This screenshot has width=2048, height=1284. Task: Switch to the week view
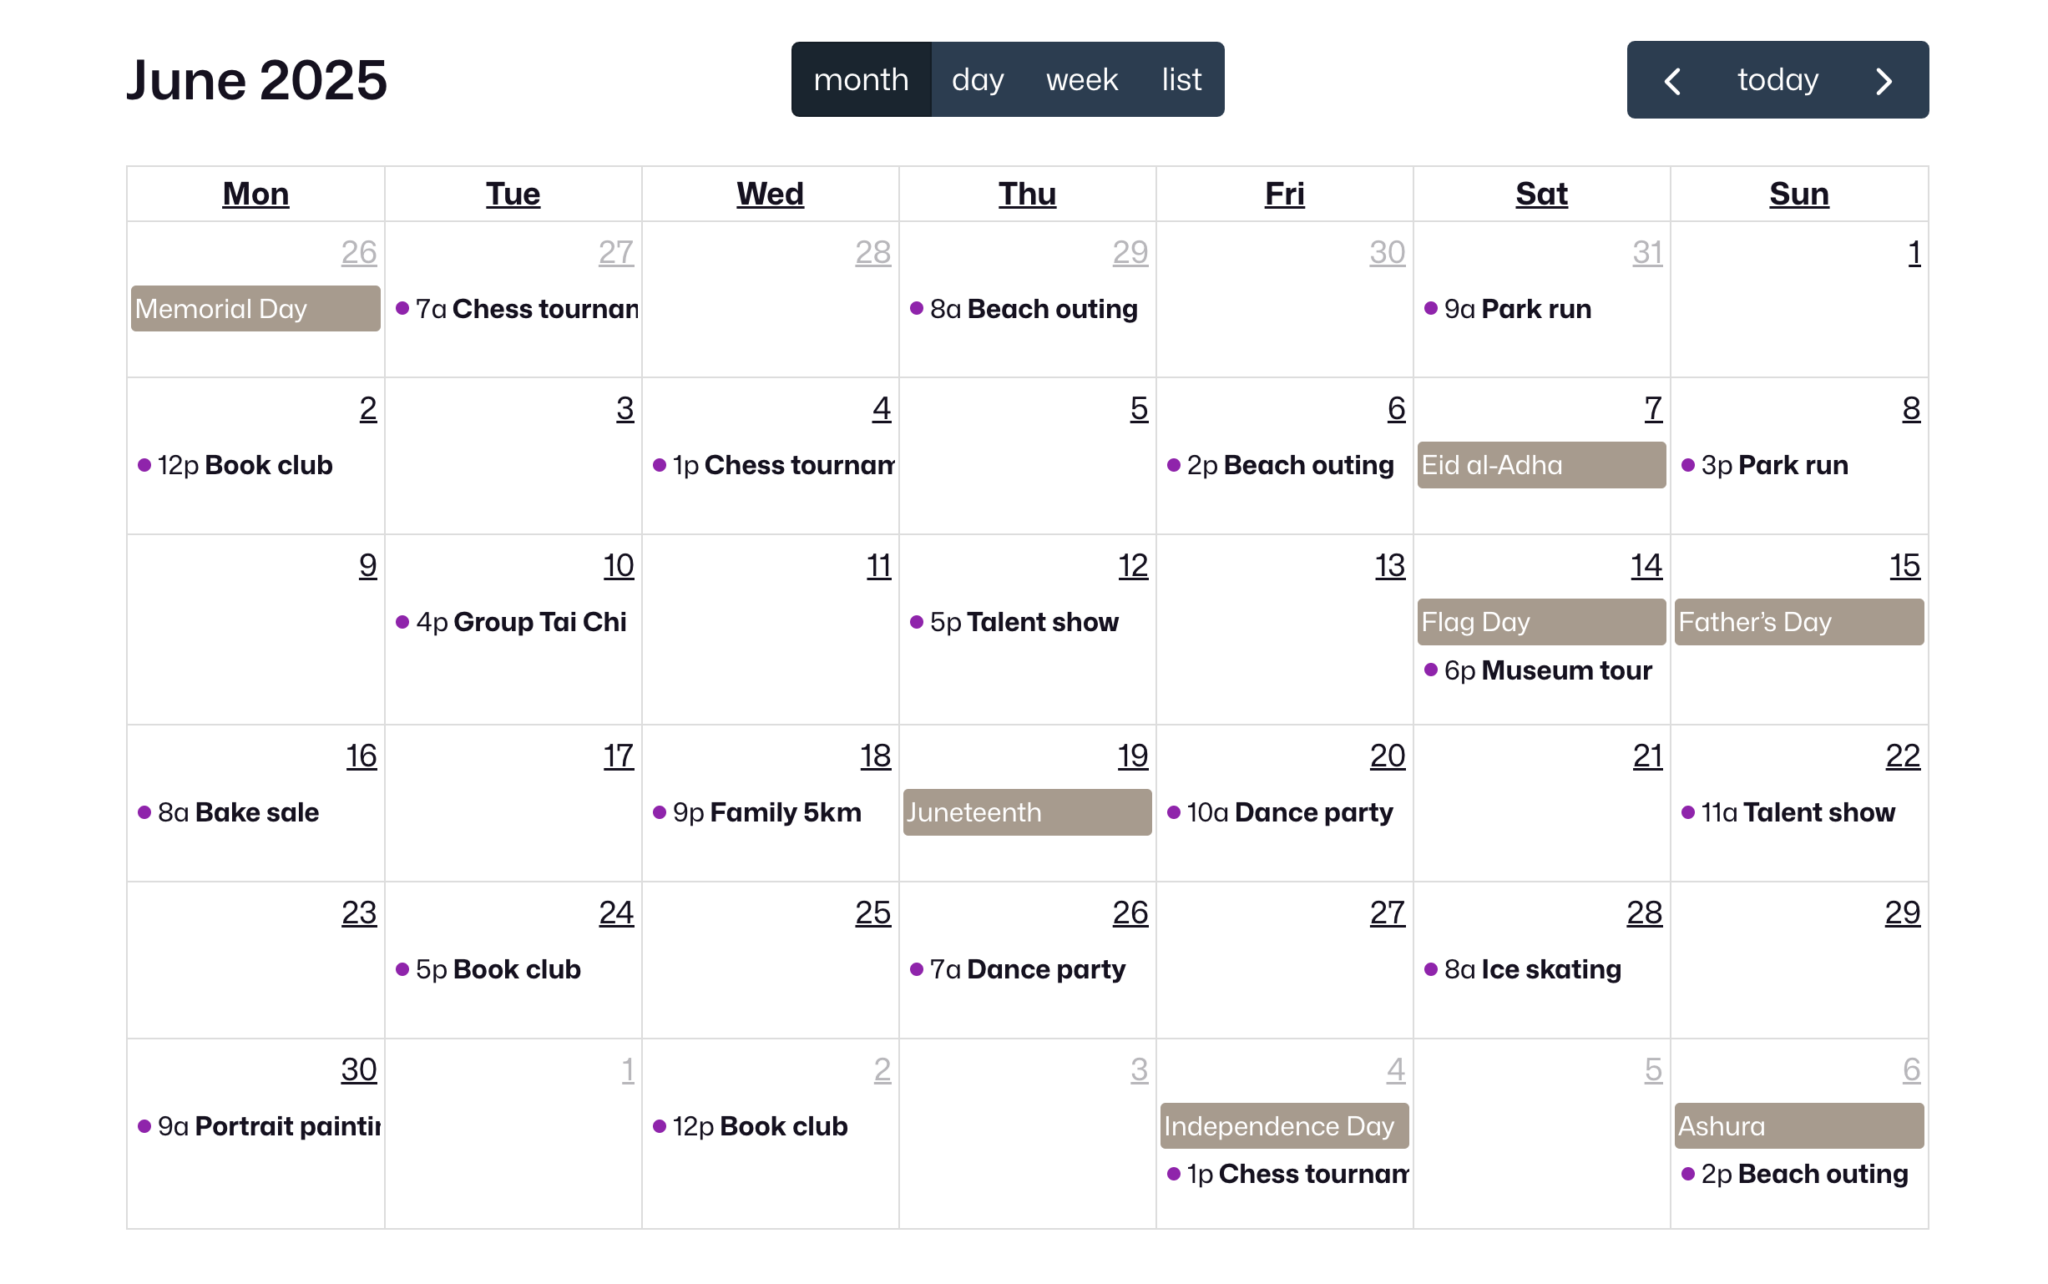[x=1081, y=80]
